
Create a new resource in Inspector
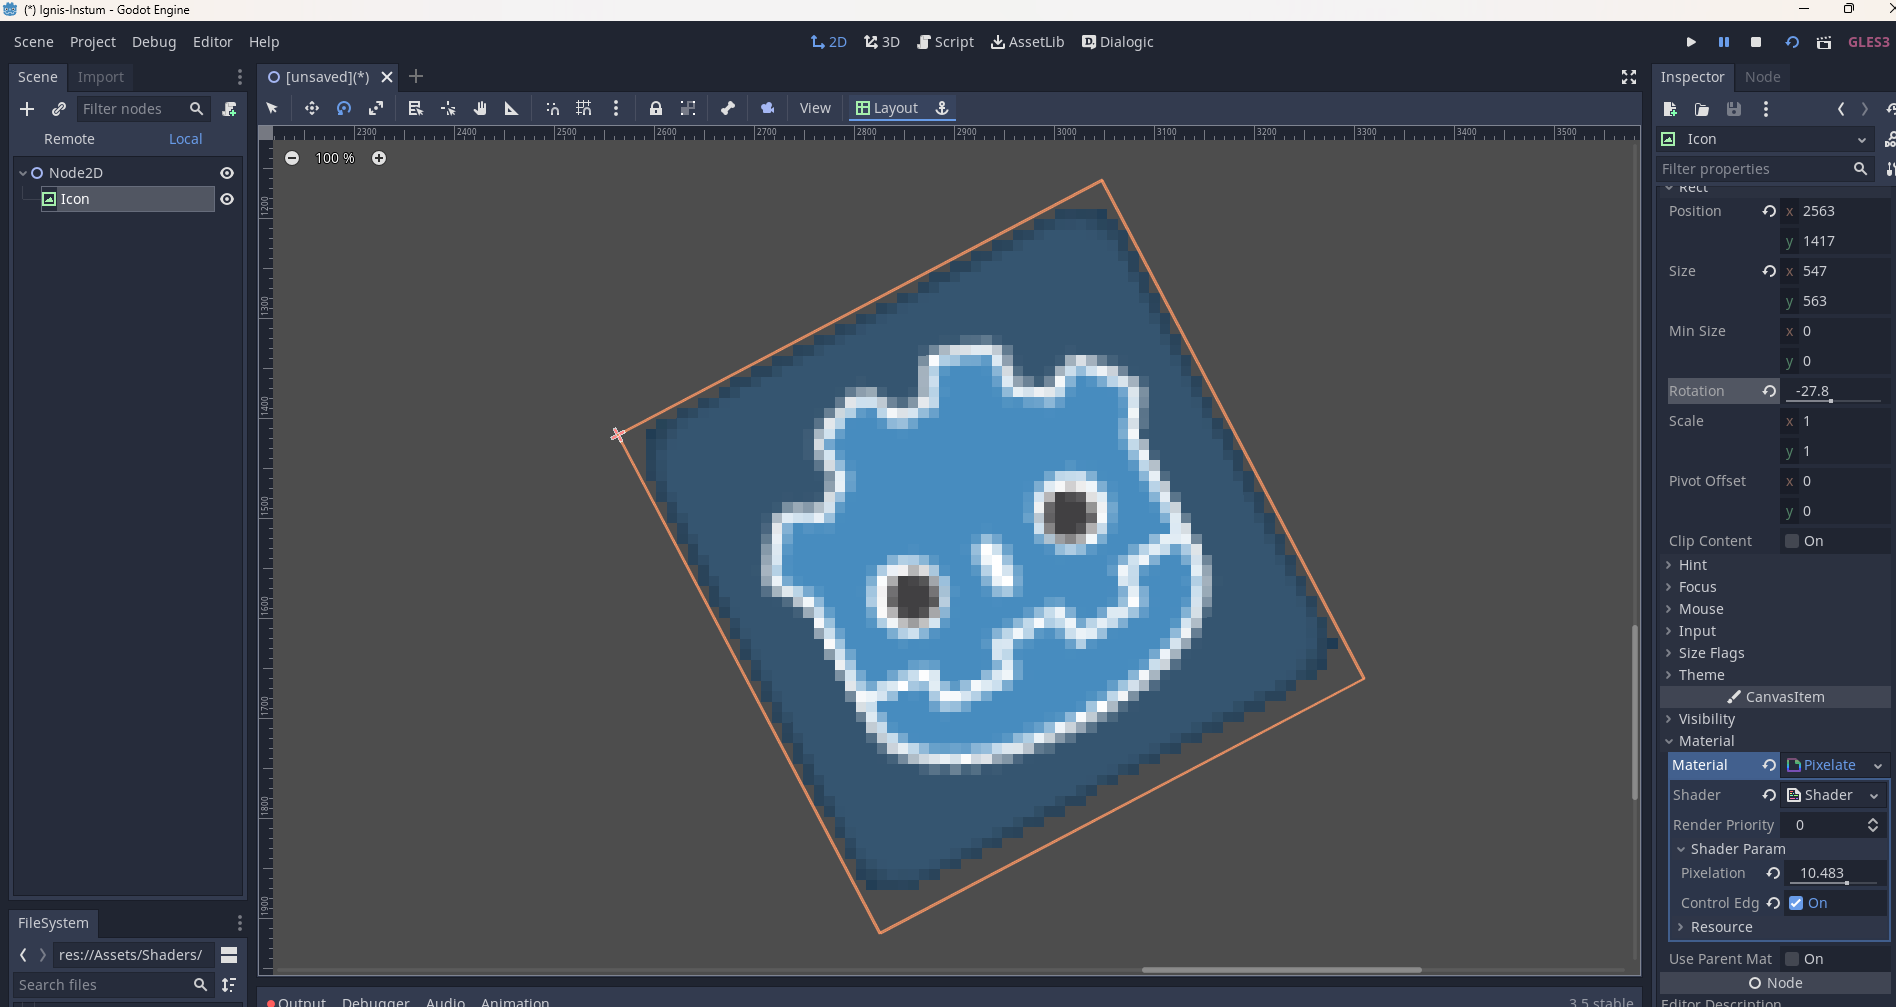[1670, 109]
